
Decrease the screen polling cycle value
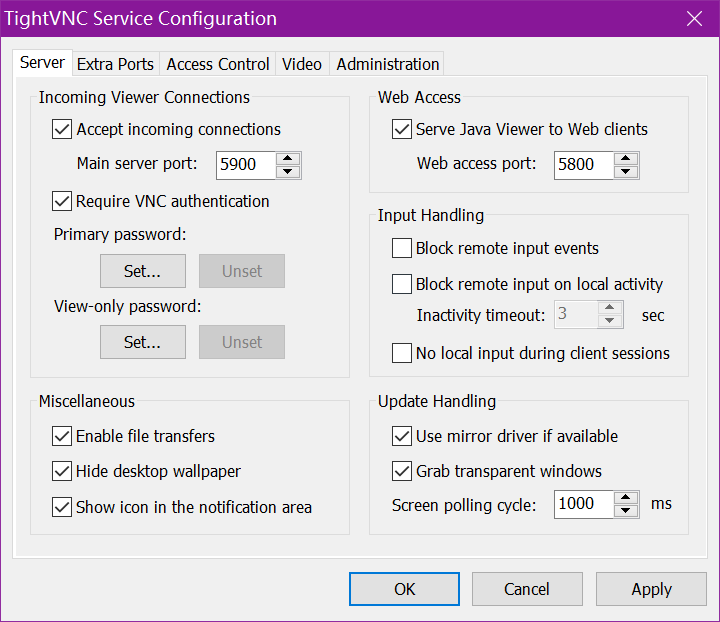pyautogui.click(x=626, y=510)
